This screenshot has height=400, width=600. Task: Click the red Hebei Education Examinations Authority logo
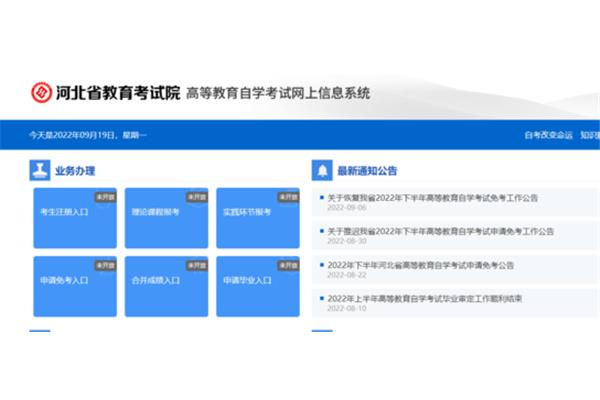pos(41,92)
